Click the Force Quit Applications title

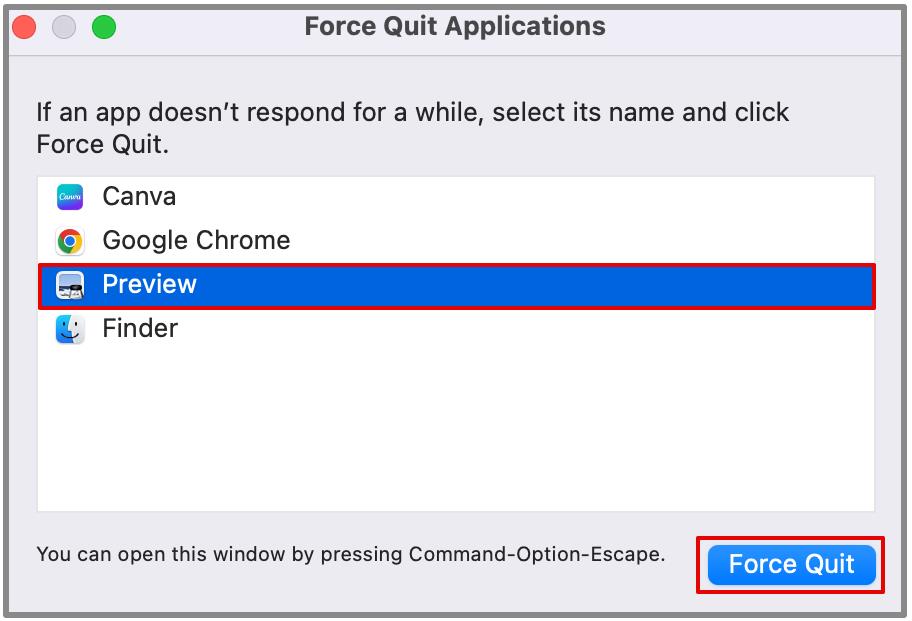455,27
